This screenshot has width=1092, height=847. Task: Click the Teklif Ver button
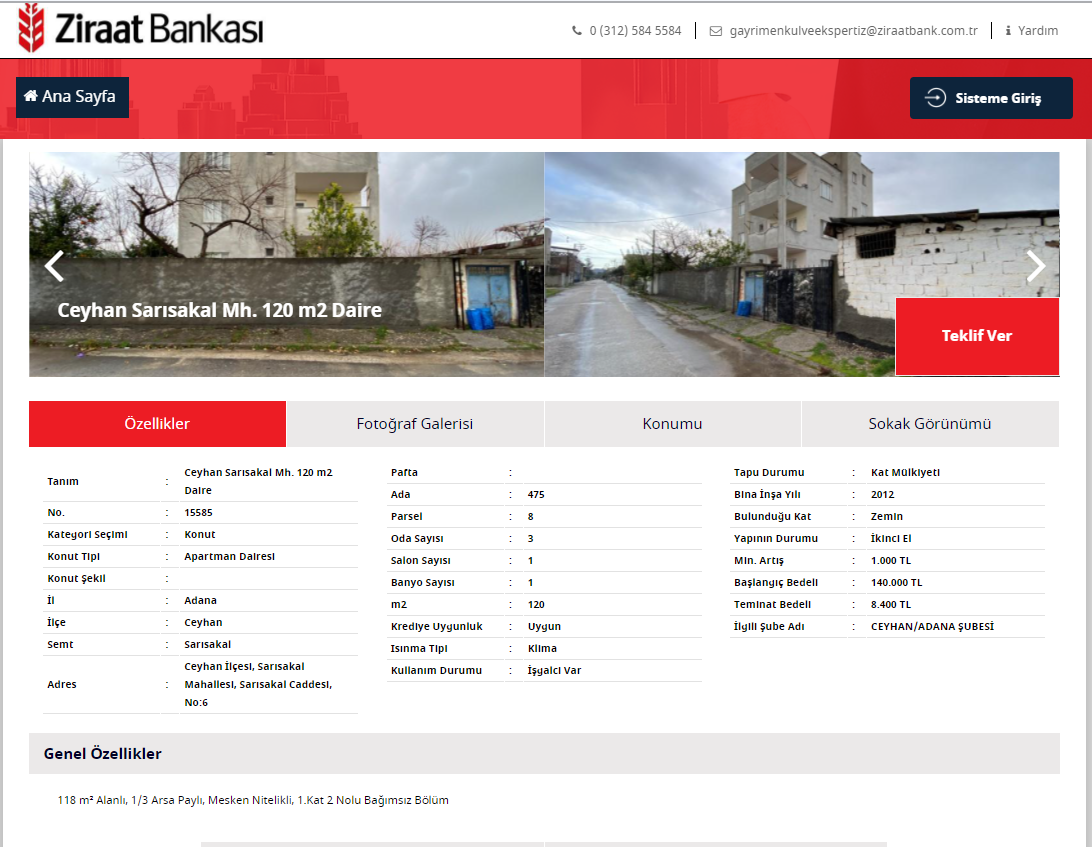coord(977,336)
